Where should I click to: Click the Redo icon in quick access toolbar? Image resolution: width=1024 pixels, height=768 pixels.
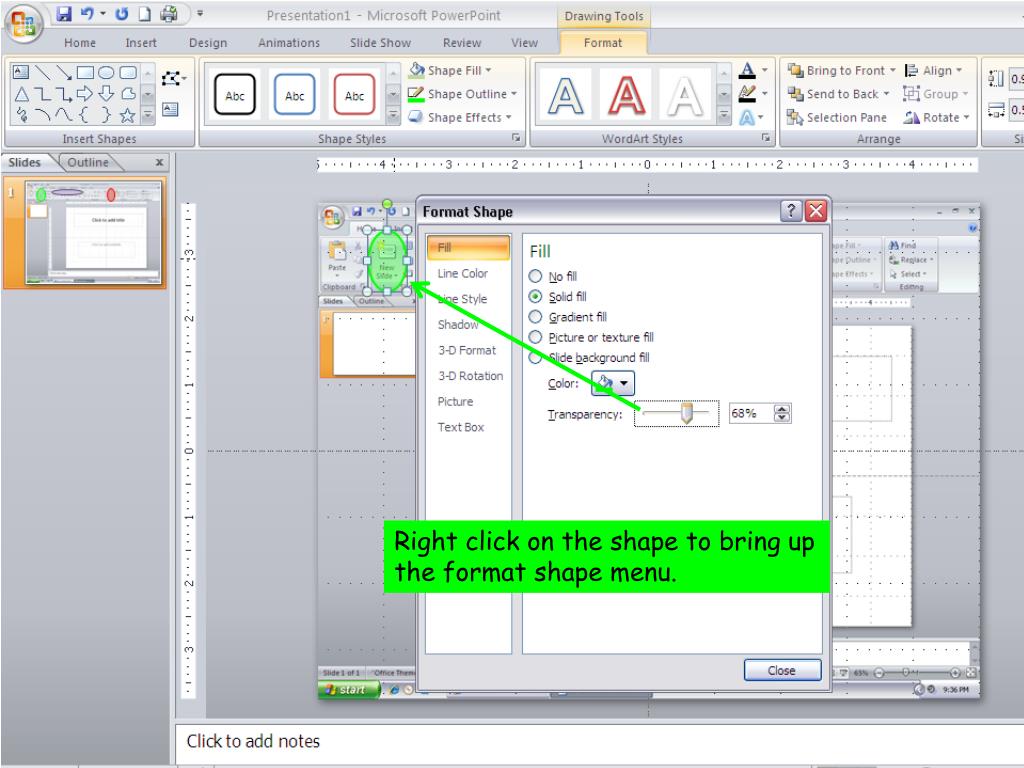point(122,14)
